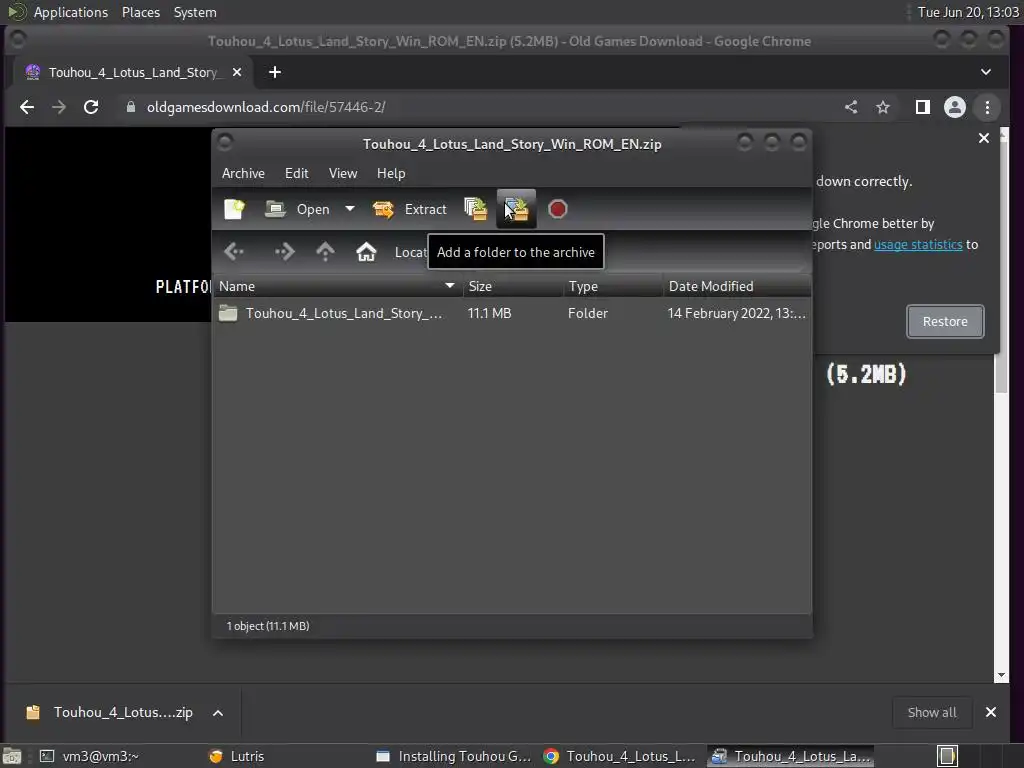Reload the Chrome page

point(91,107)
